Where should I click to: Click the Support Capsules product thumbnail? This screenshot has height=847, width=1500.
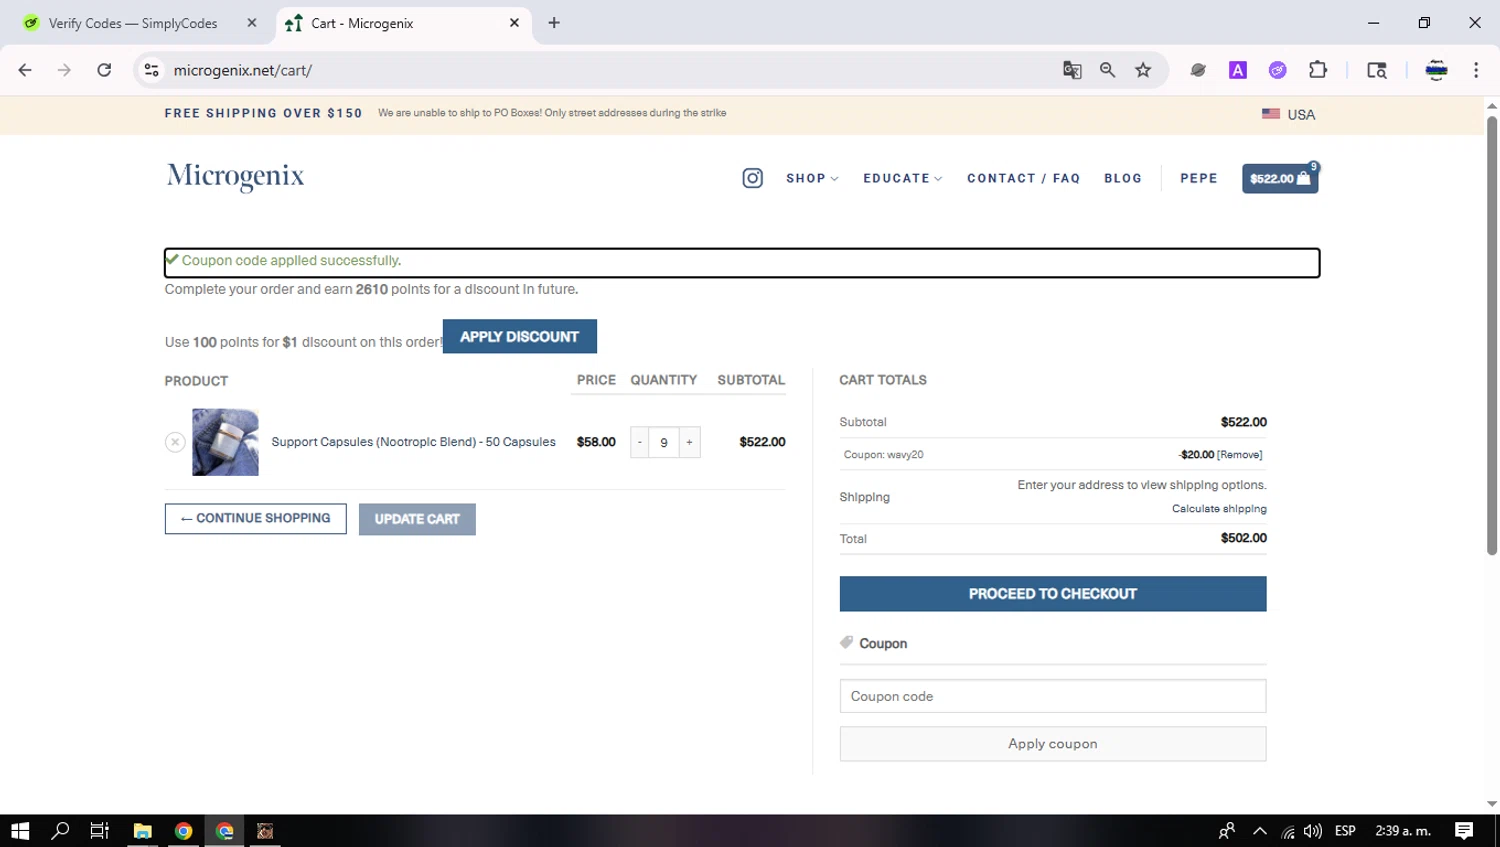pos(225,442)
